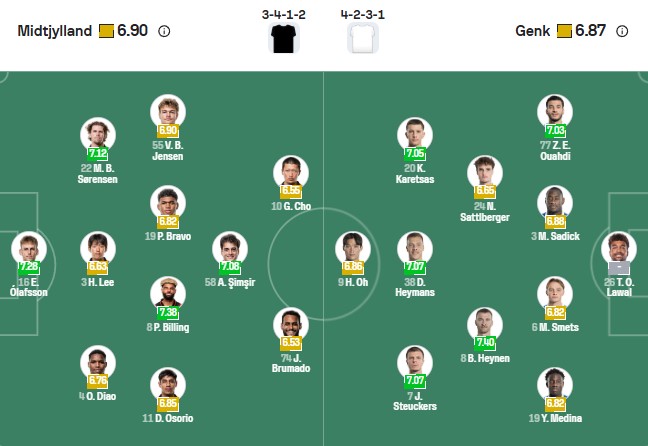Viewport: 648px width, 446px height.
Task: Click the A. Şimşir player name label
Action: (229, 282)
